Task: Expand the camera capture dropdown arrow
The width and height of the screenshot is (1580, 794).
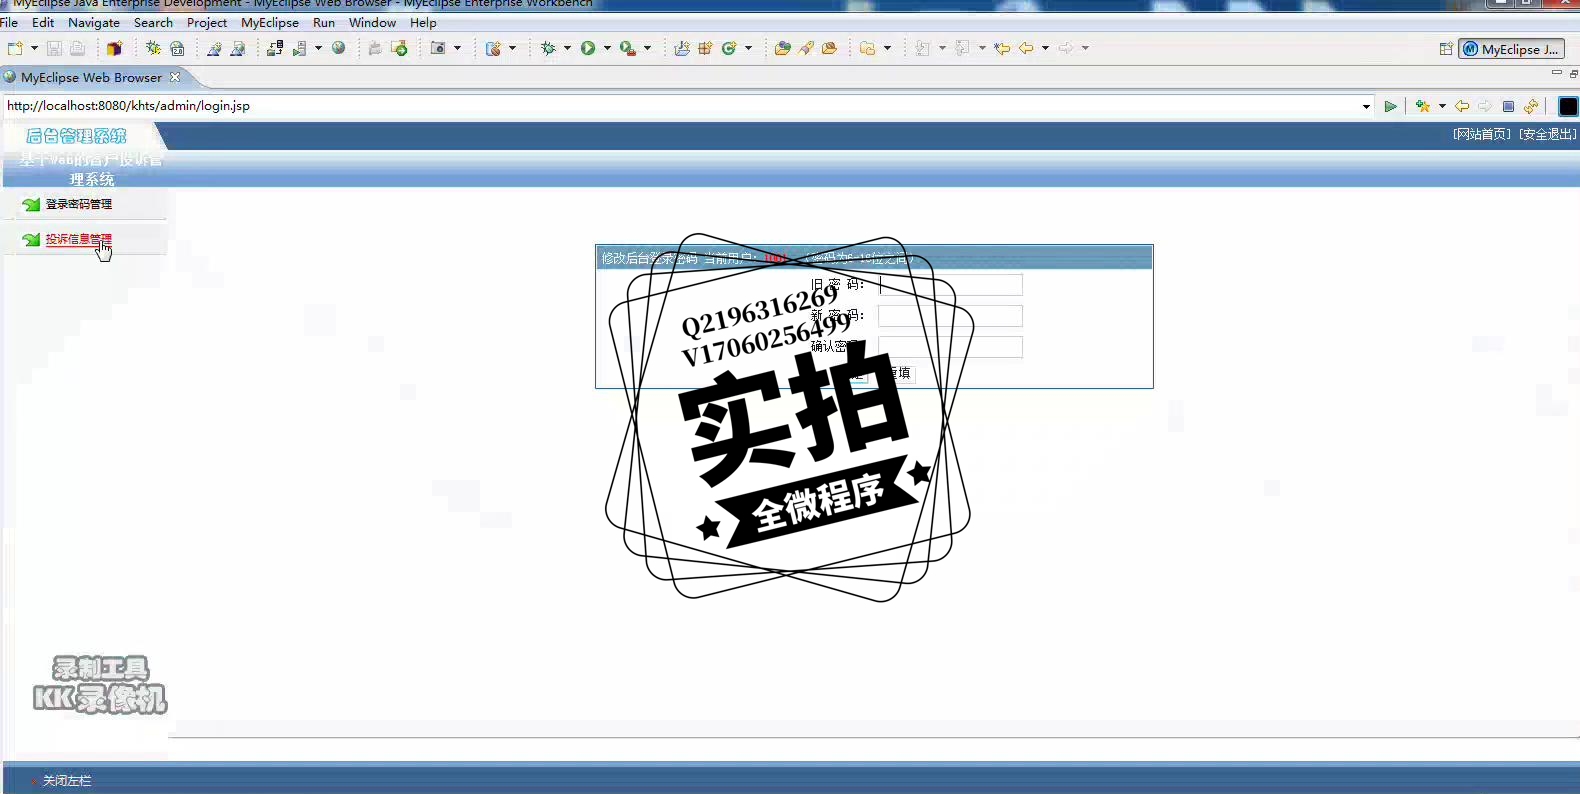Action: coord(457,48)
